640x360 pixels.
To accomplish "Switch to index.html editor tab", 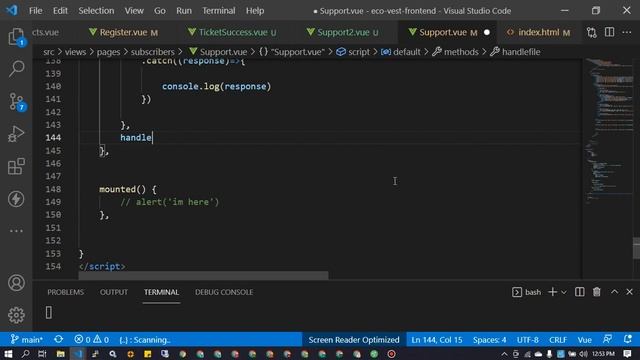I will pyautogui.click(x=538, y=32).
